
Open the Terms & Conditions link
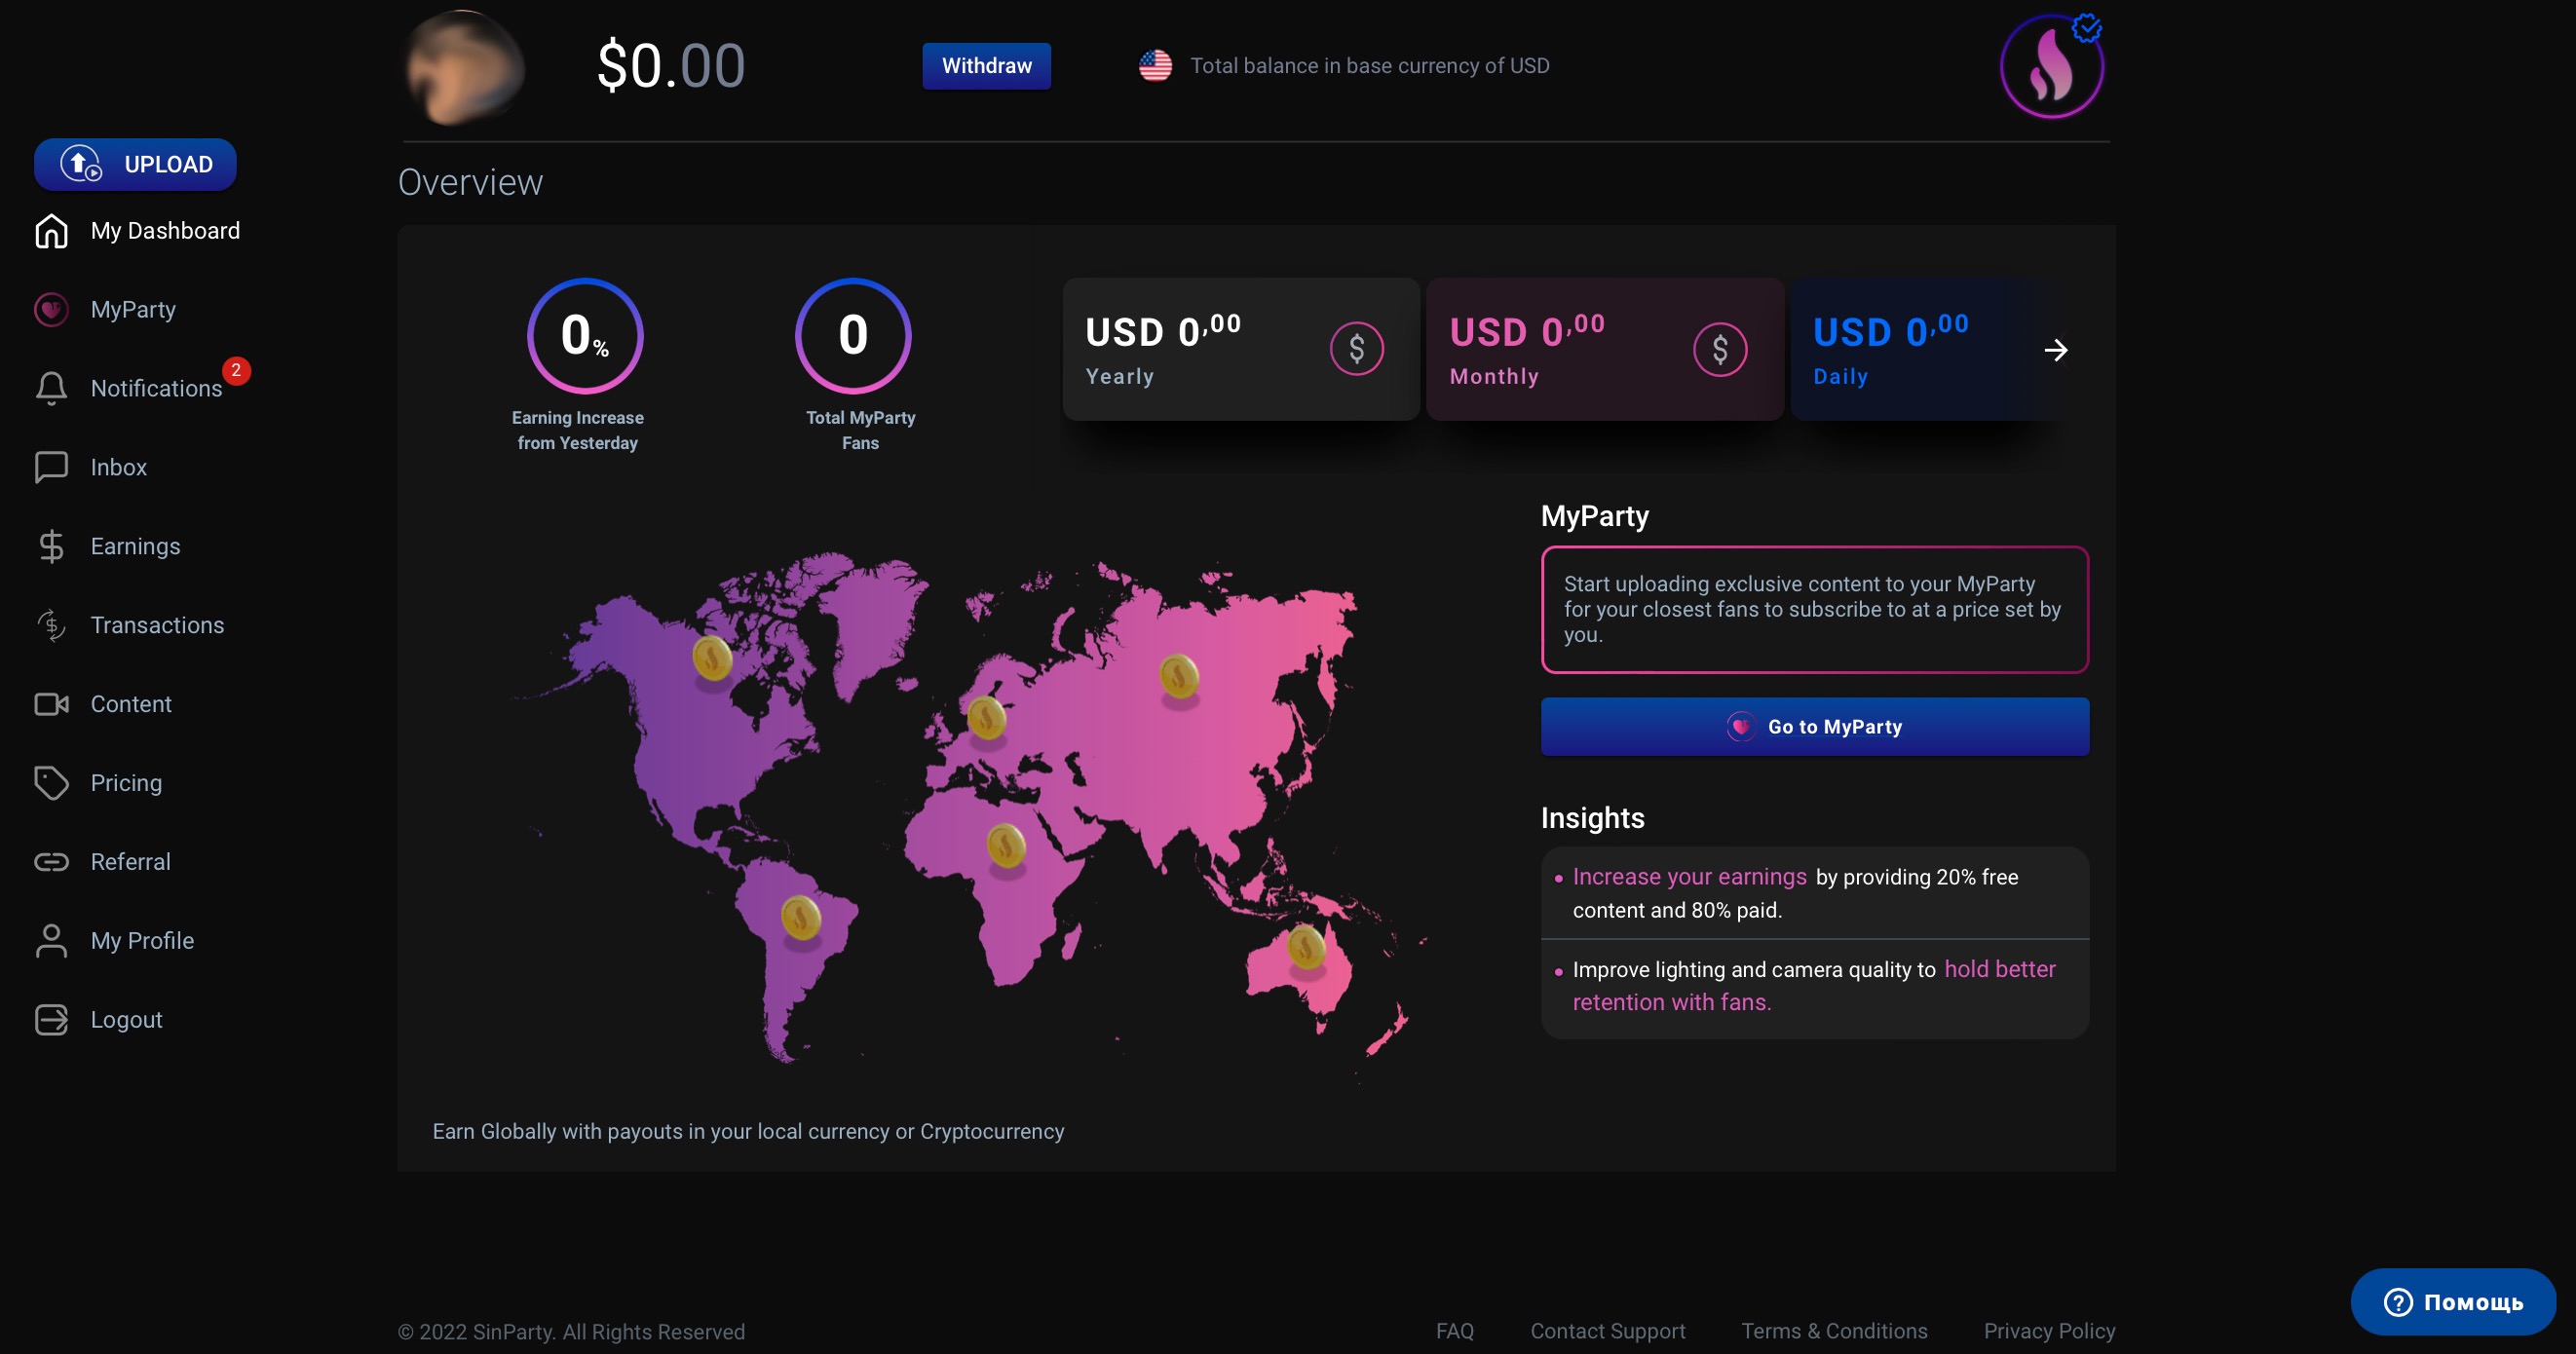1834,1331
